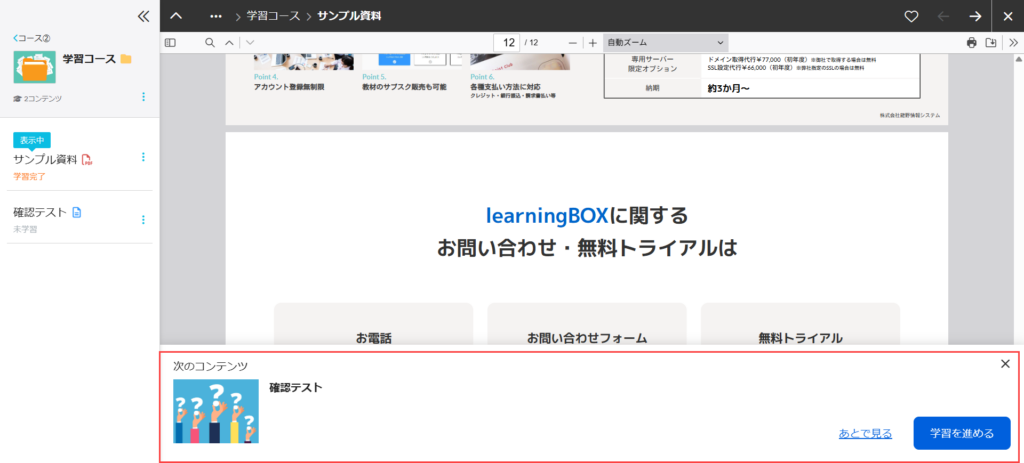This screenshot has height=463, width=1024.
Task: Go to next content with right arrow
Action: (975, 16)
